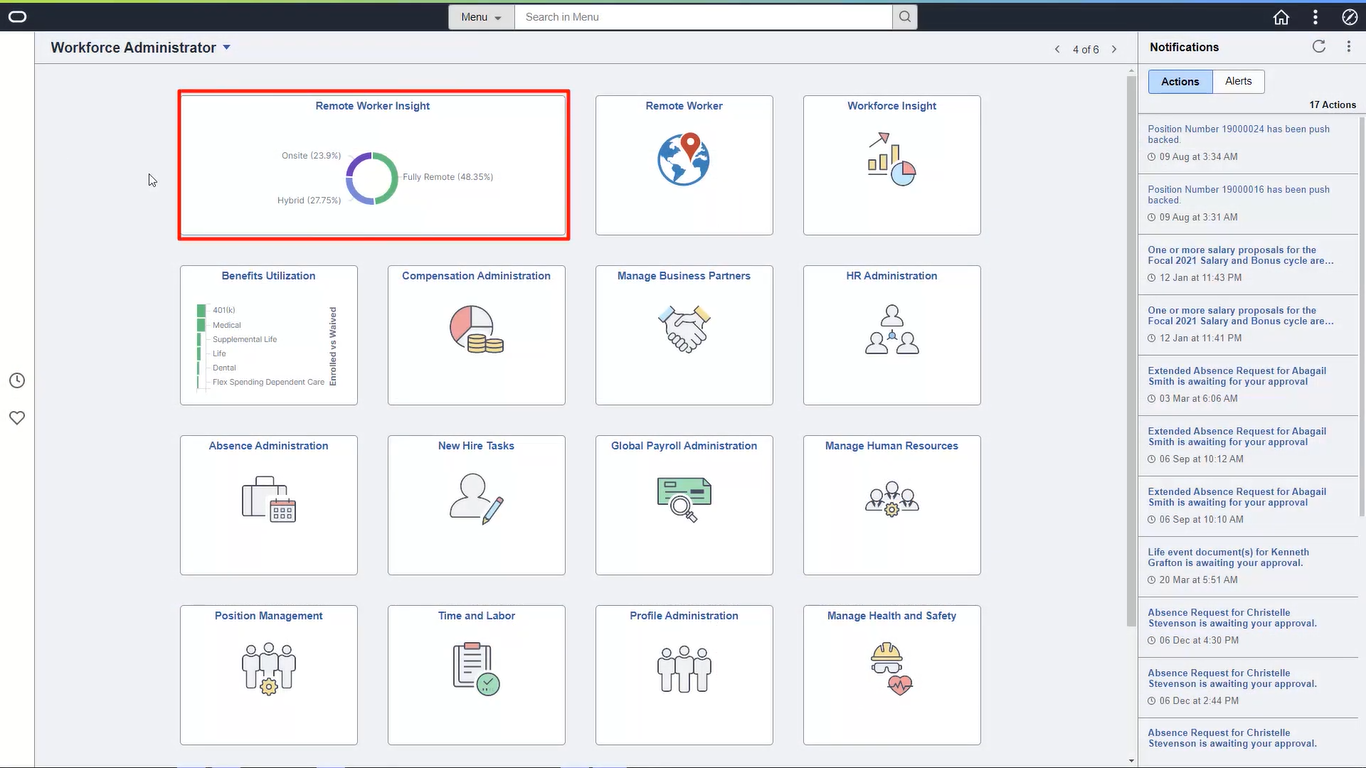The height and width of the screenshot is (768, 1366).
Task: Click the Fully Remote donut chart segment
Action: click(392, 176)
